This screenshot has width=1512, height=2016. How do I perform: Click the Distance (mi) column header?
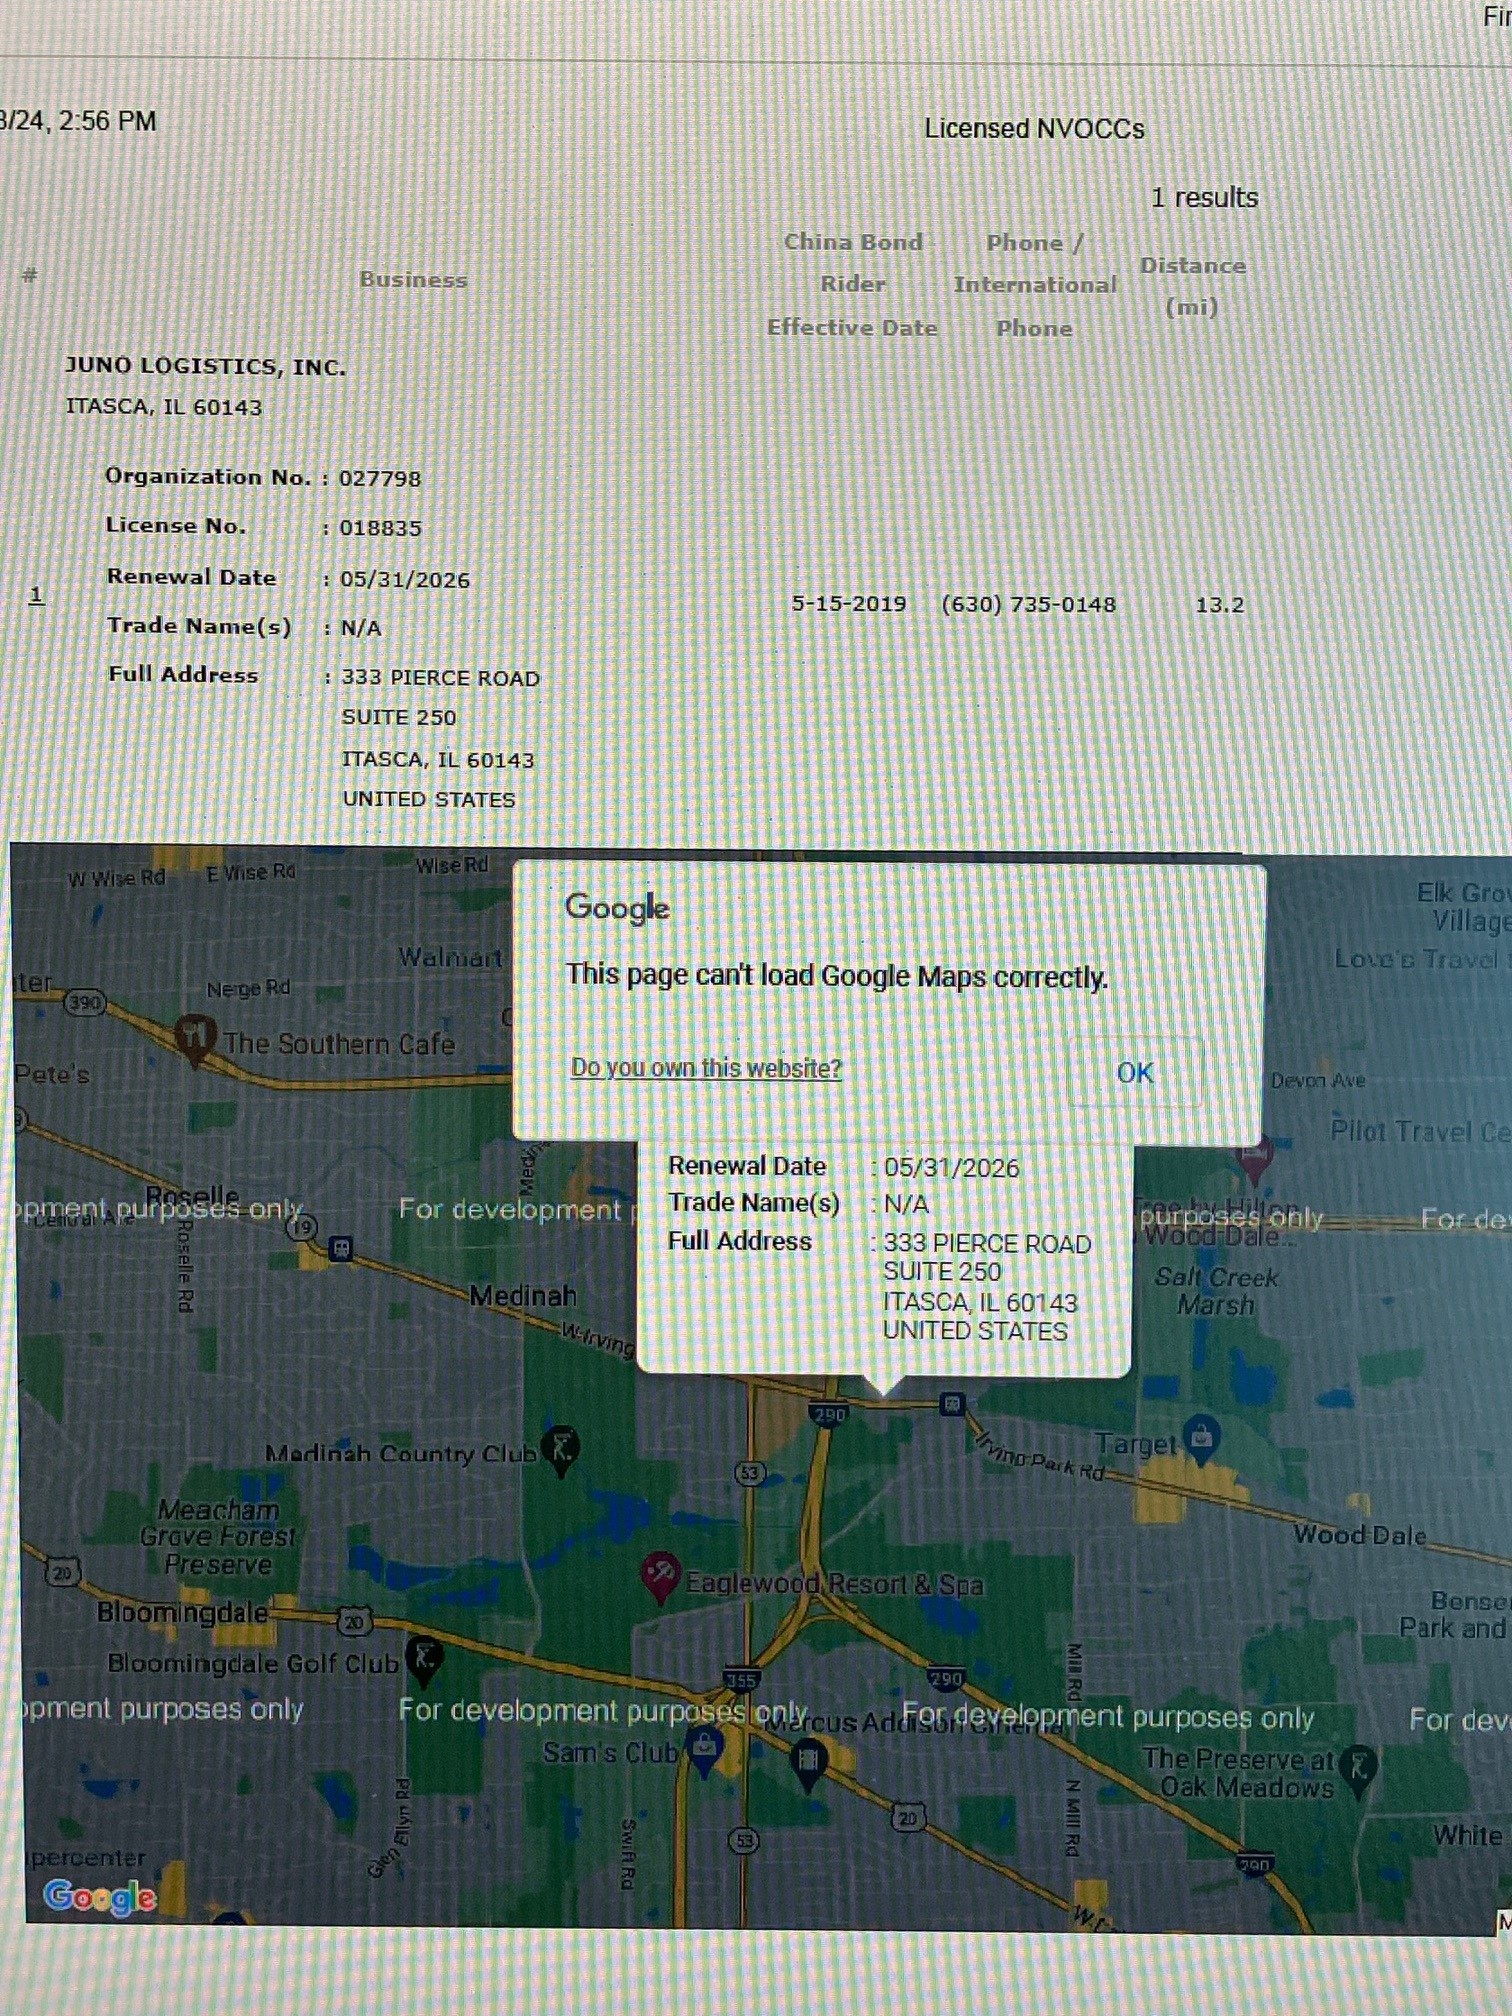(1192, 286)
